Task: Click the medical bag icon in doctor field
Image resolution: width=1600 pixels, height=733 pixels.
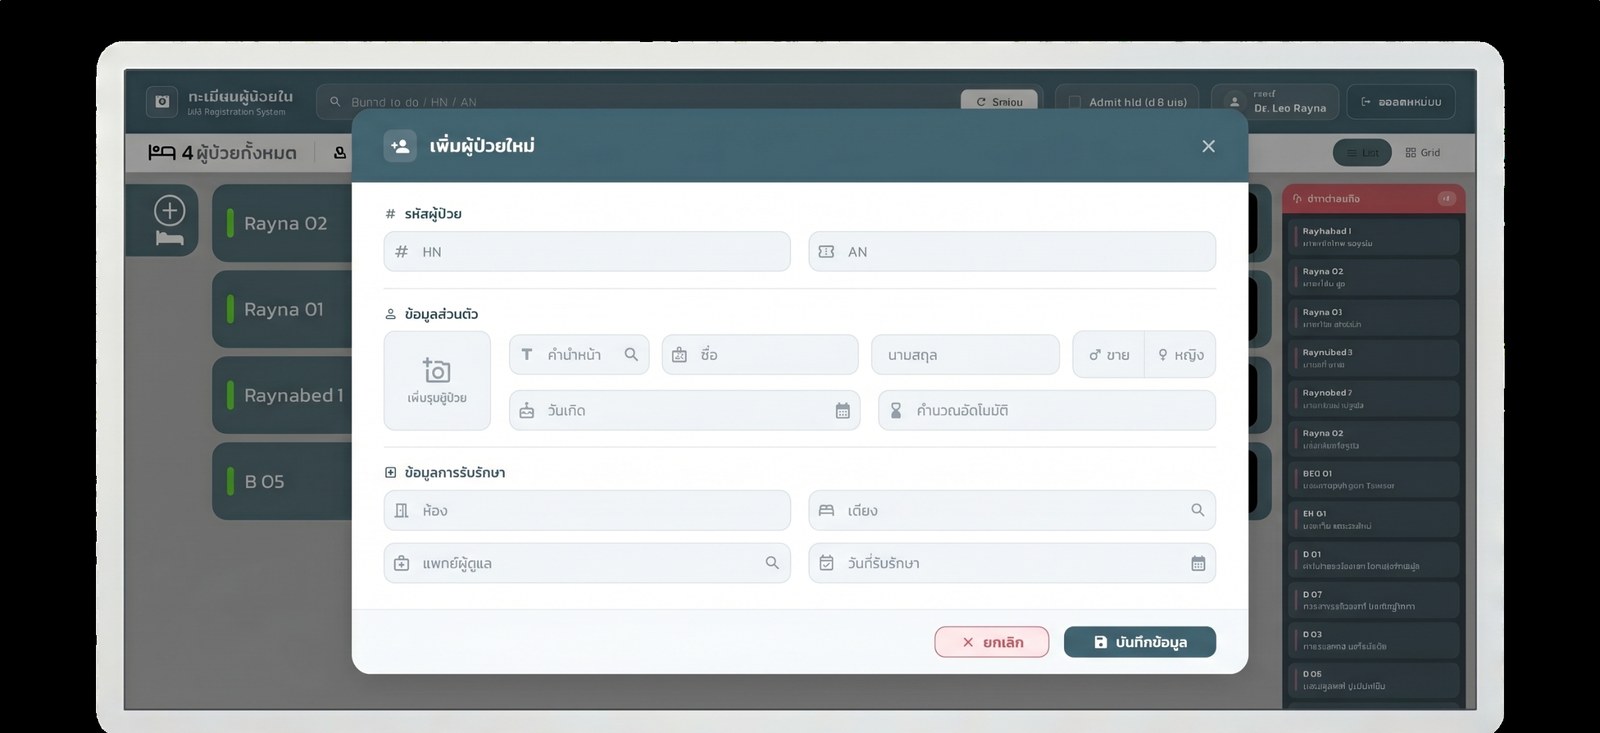Action: [x=401, y=564]
